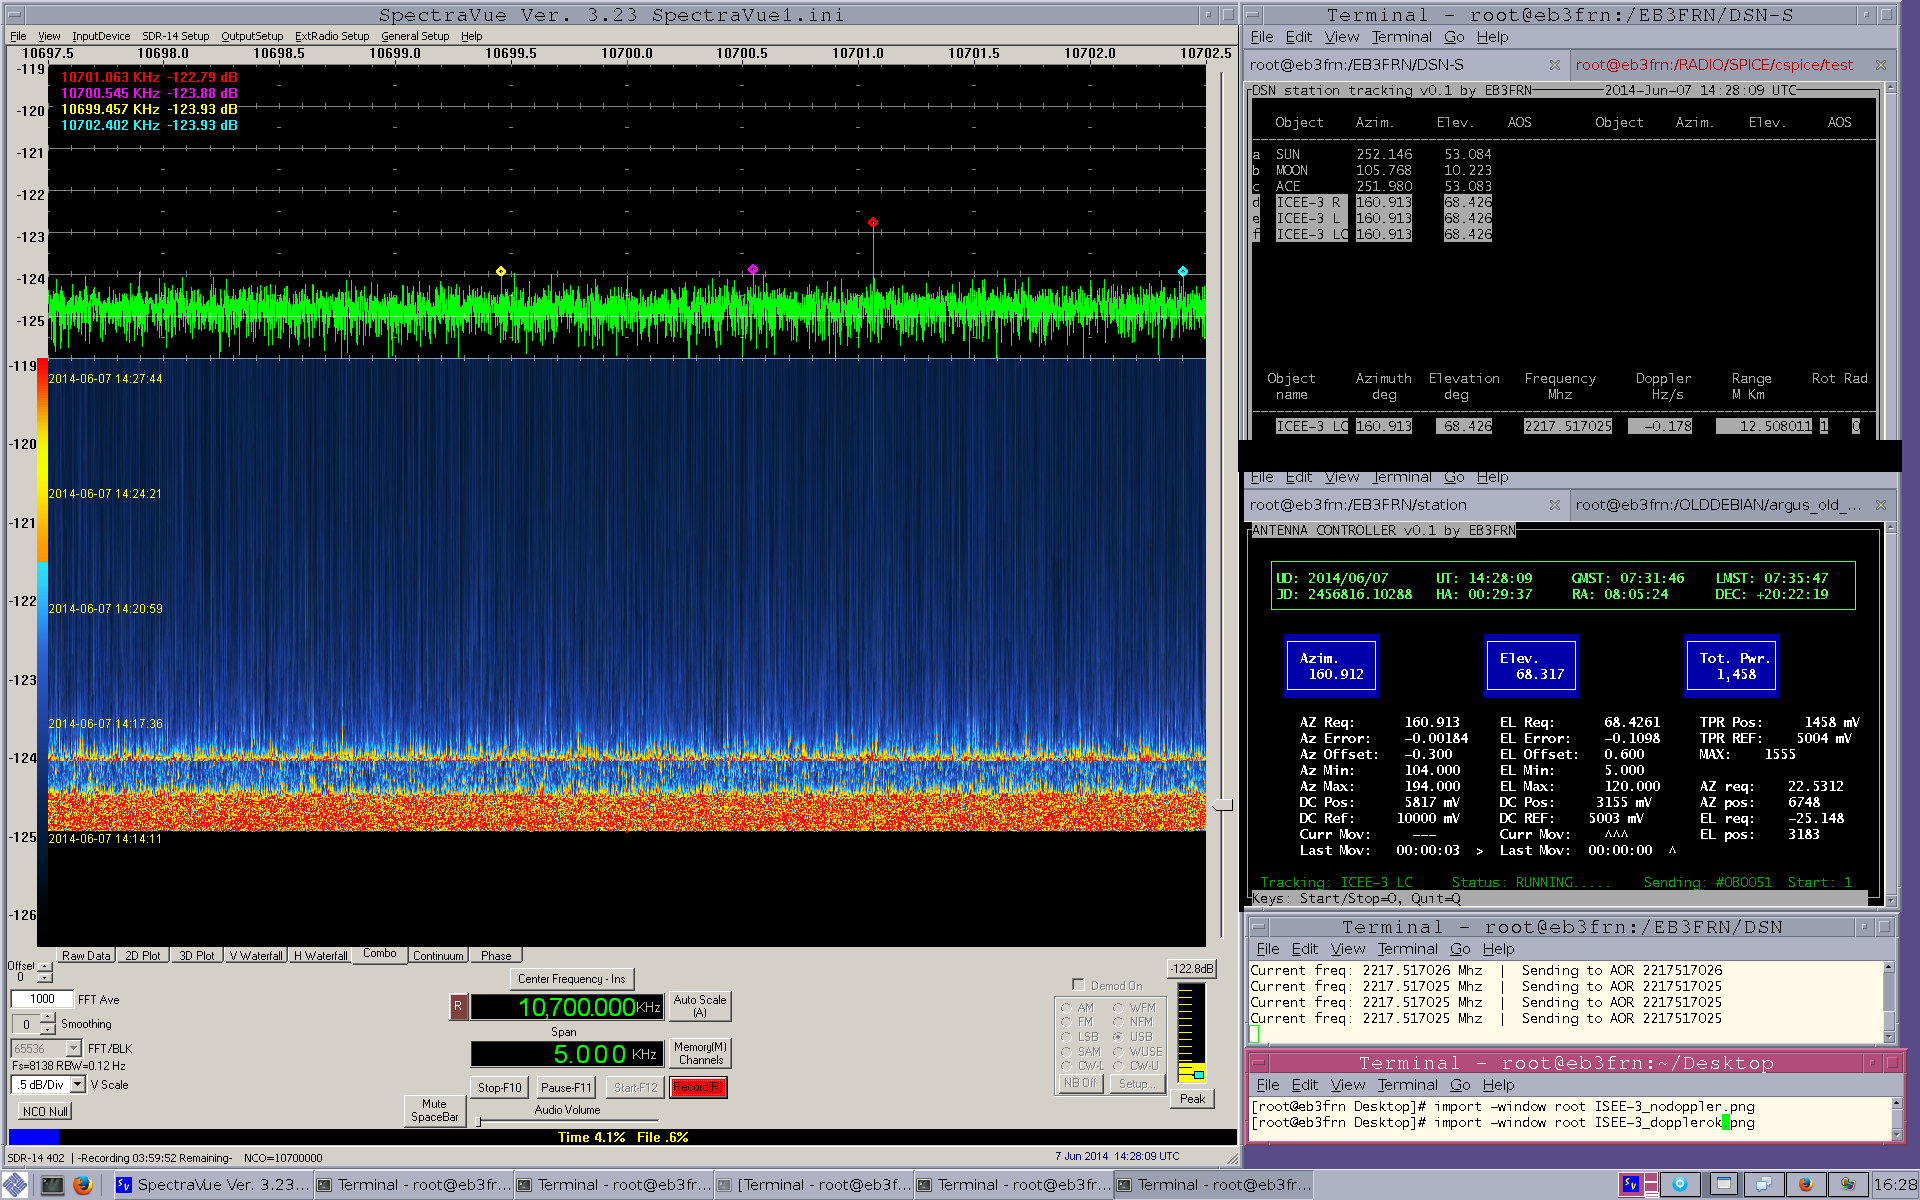
Task: Select the LSB demodulation mode
Action: coord(1066,1037)
